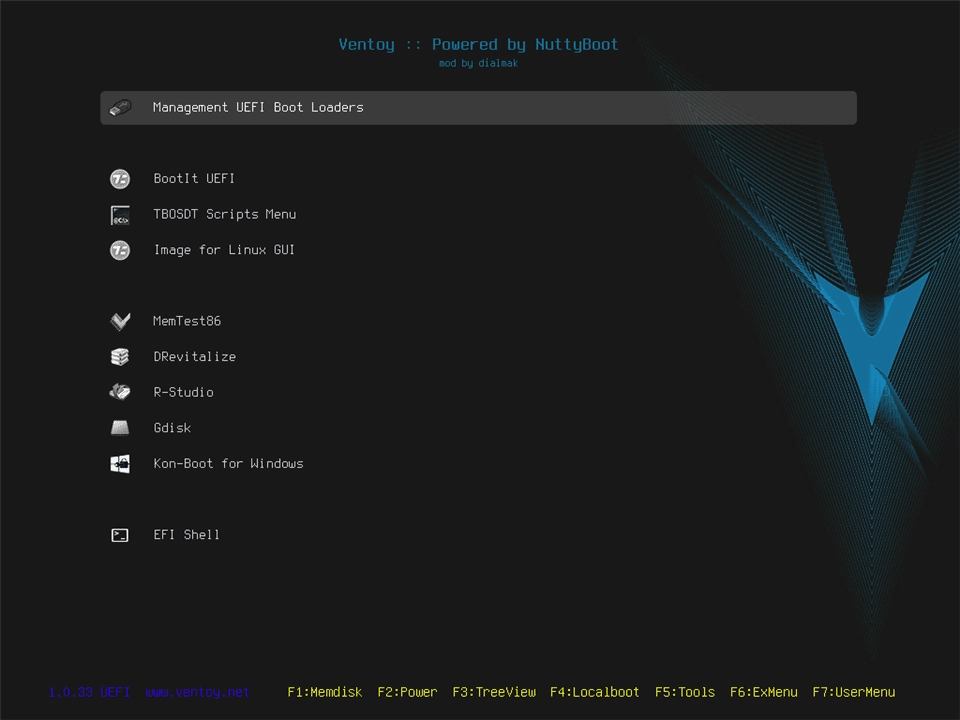Choose the R-Studio entry text
This screenshot has width=960, height=720.
click(184, 392)
